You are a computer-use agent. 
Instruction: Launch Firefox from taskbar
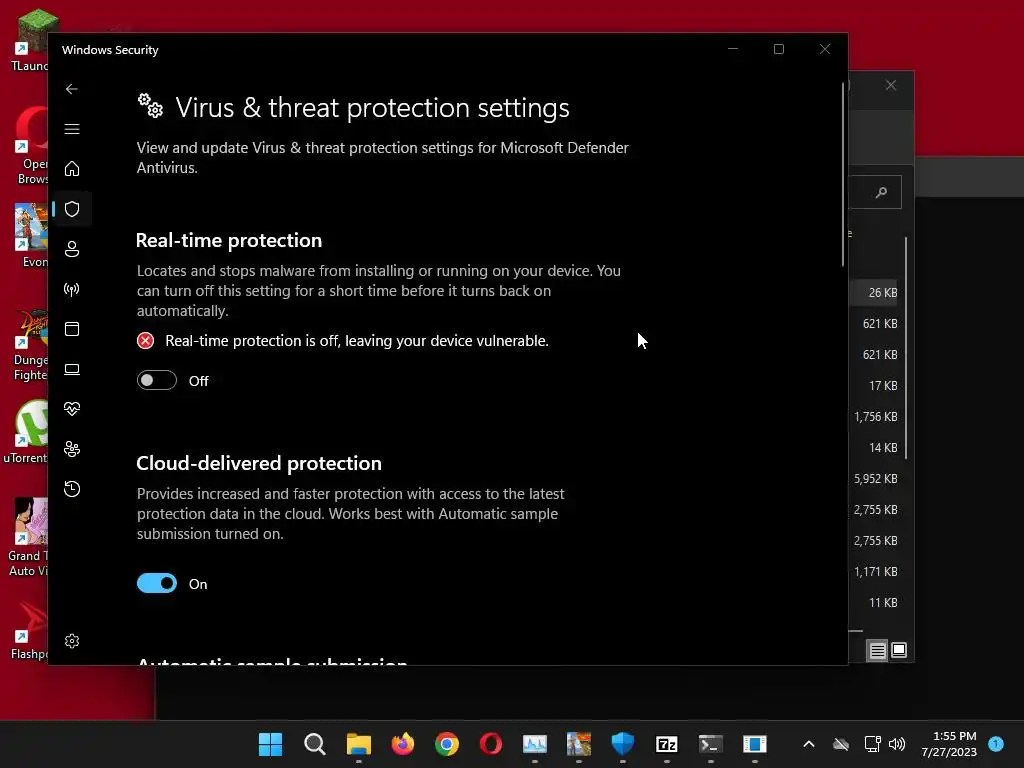click(x=403, y=744)
